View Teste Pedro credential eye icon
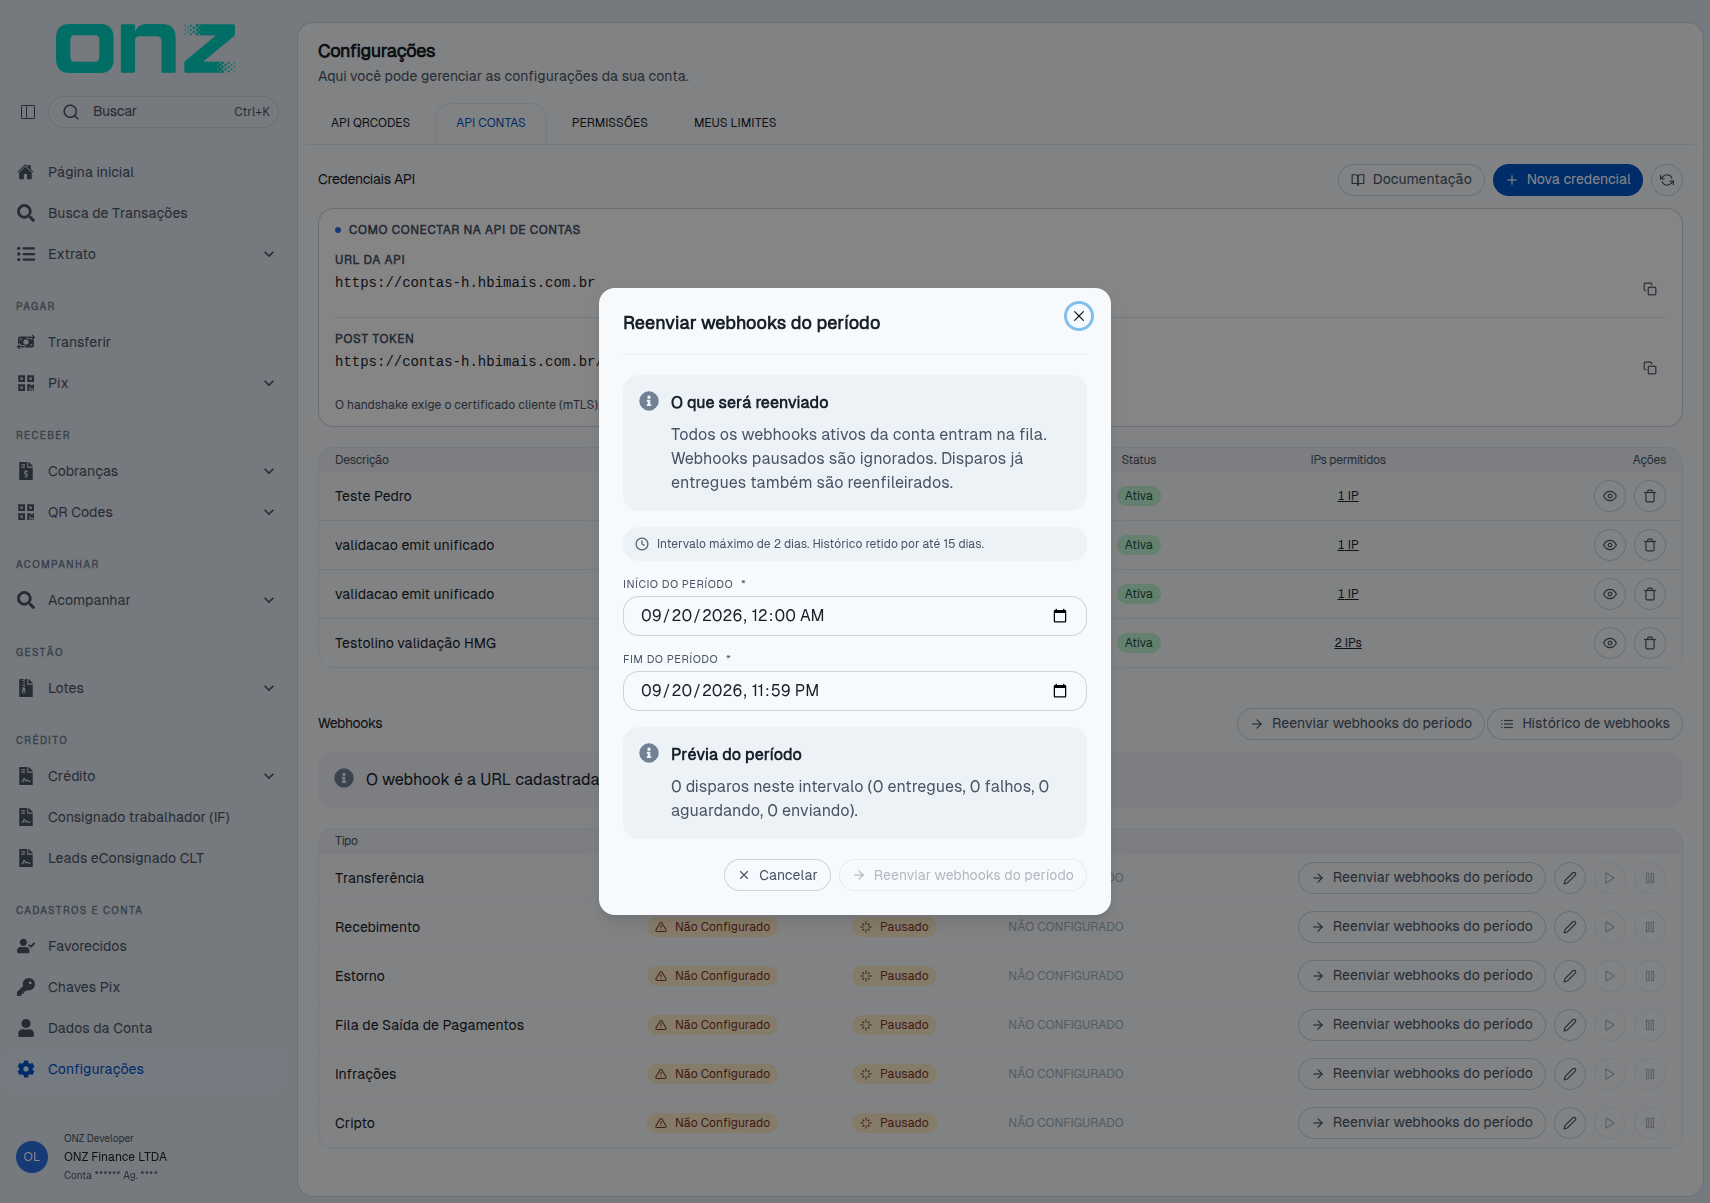1710x1203 pixels. pos(1610,496)
